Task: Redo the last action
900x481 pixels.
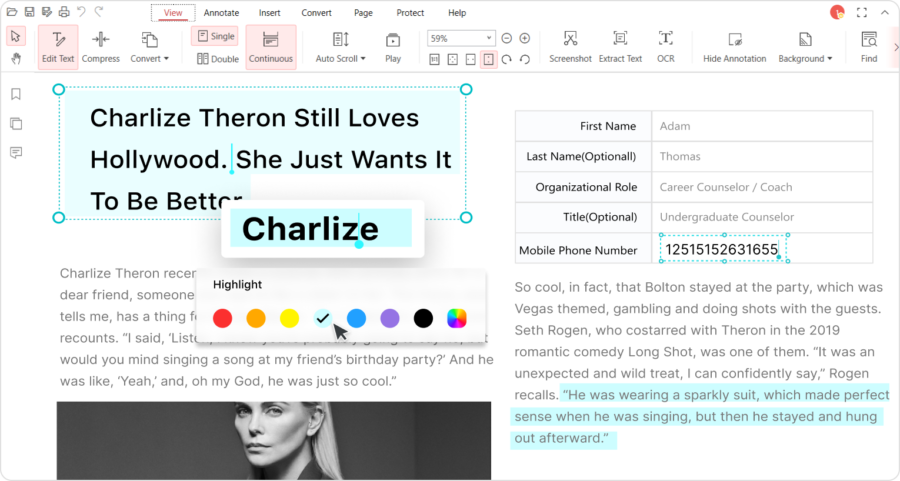Action: pos(99,11)
